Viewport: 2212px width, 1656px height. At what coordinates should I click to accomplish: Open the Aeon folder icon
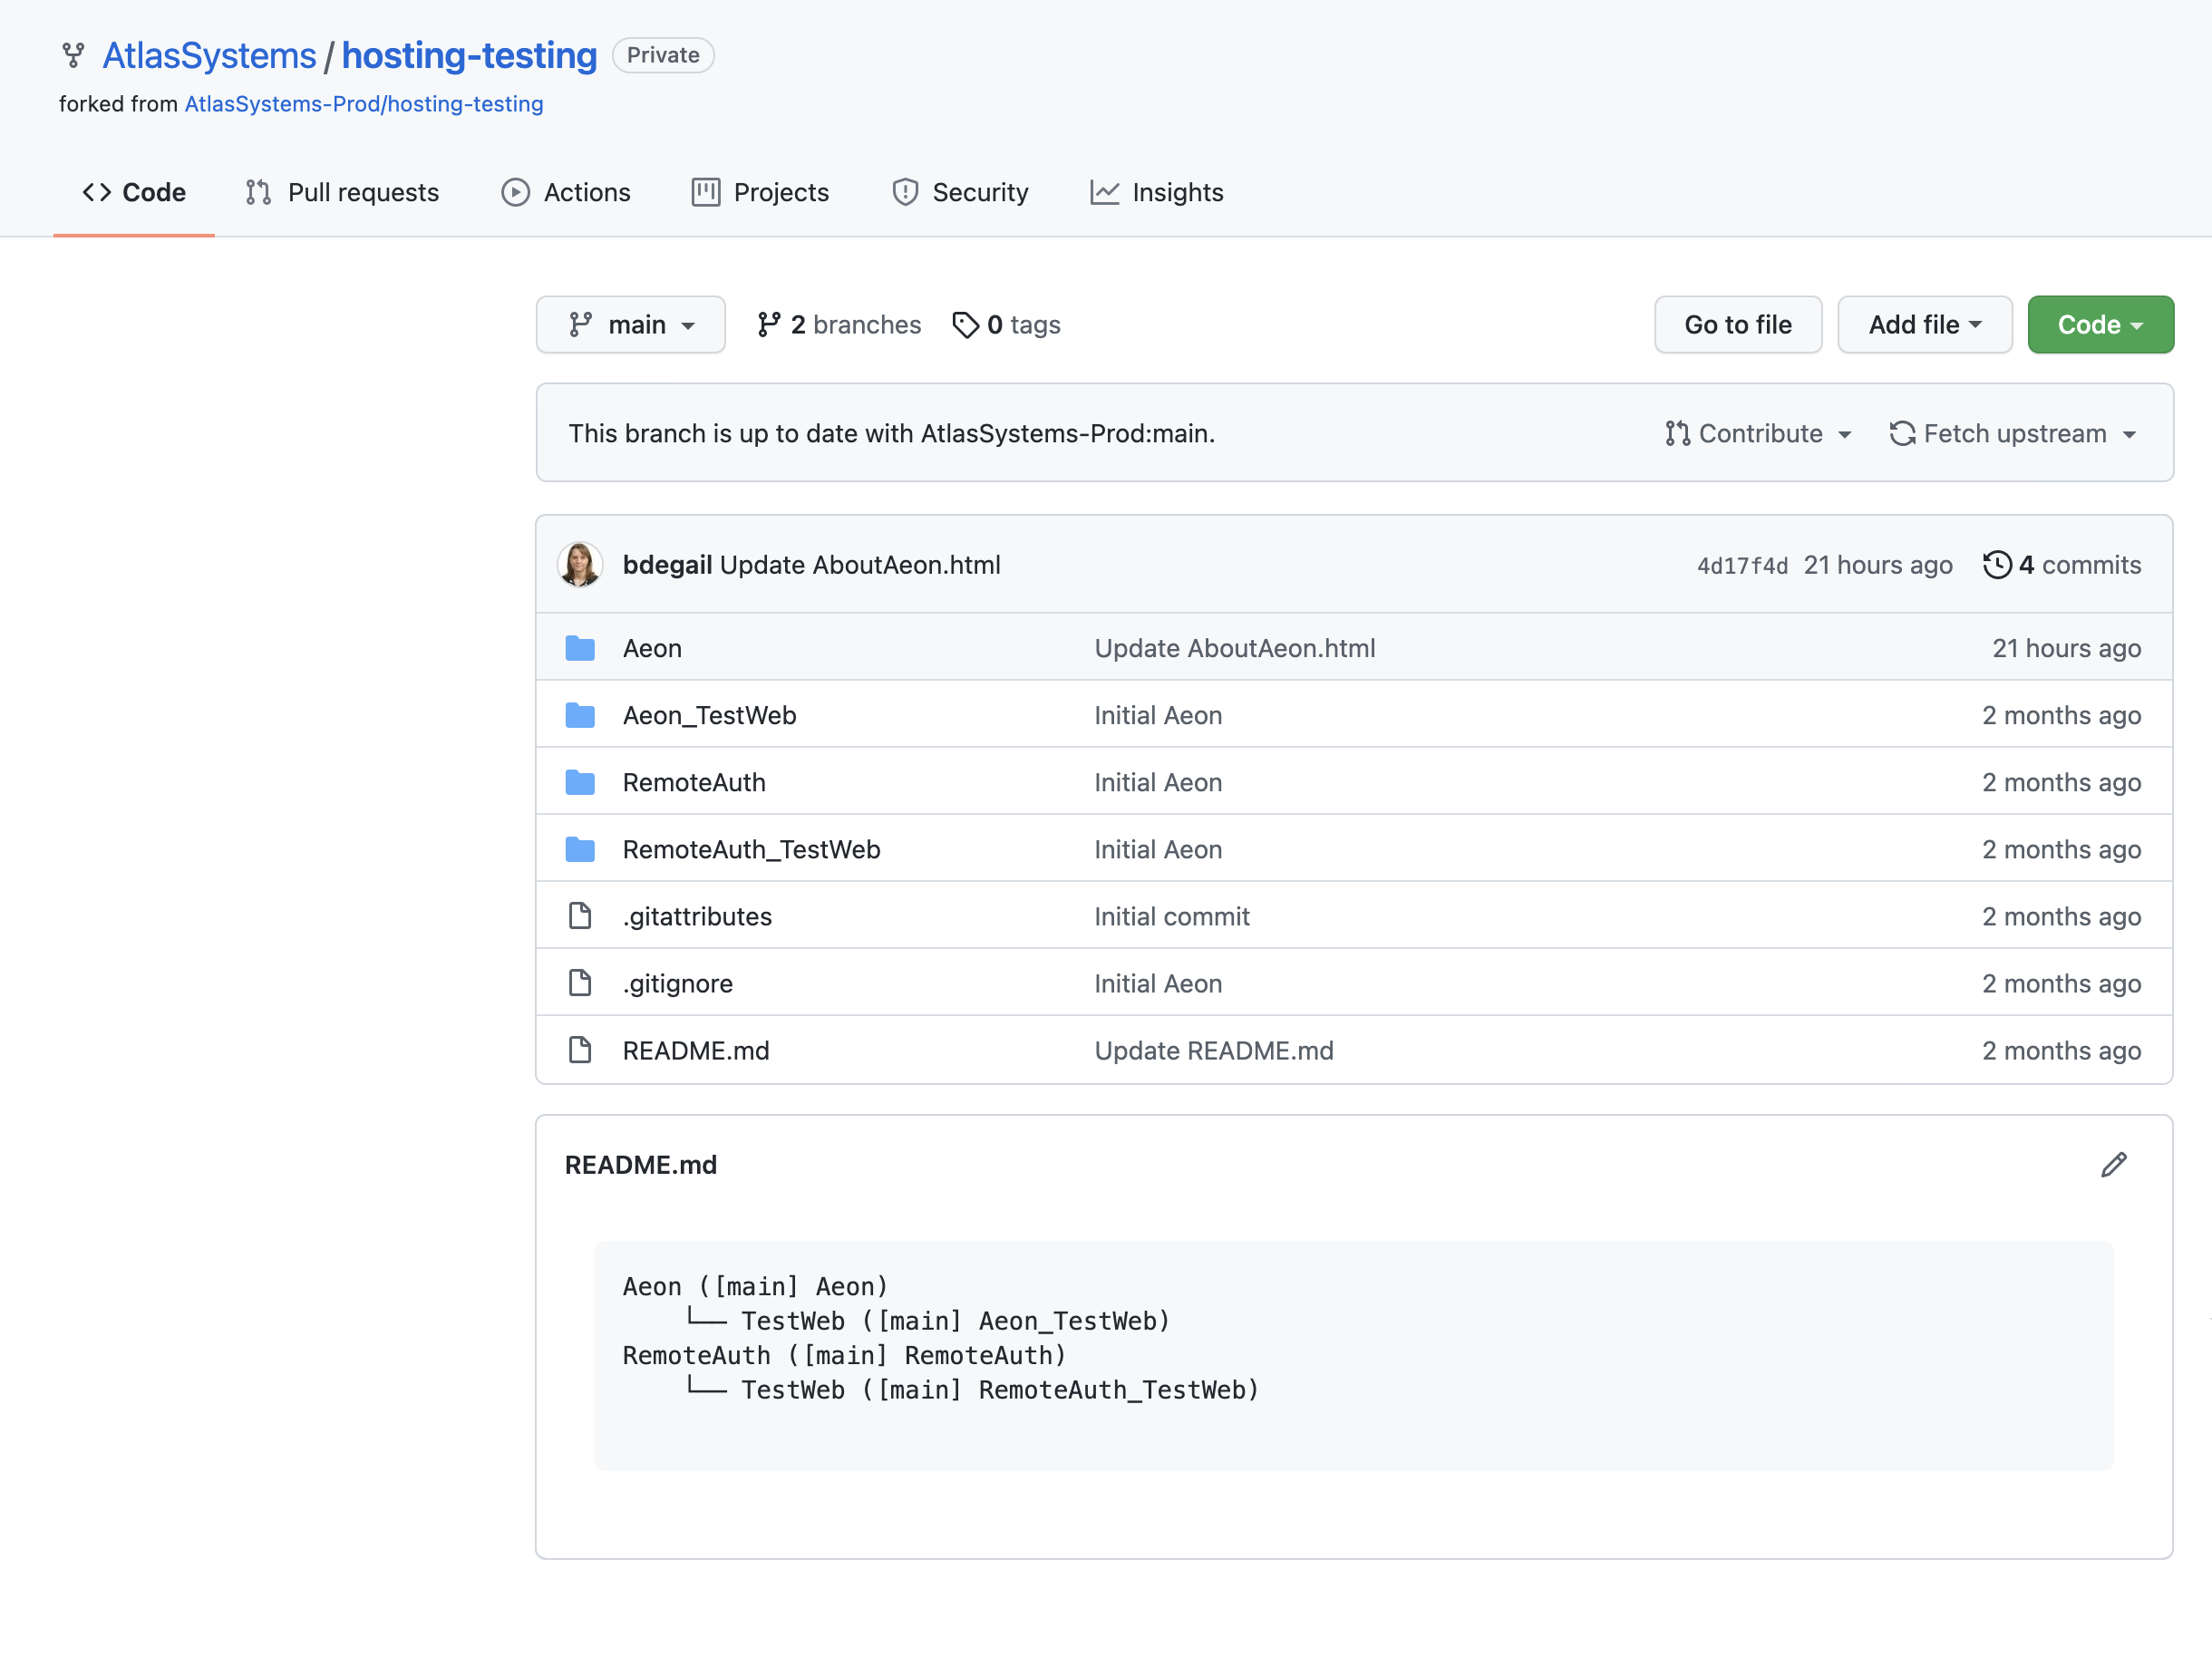pos(580,648)
